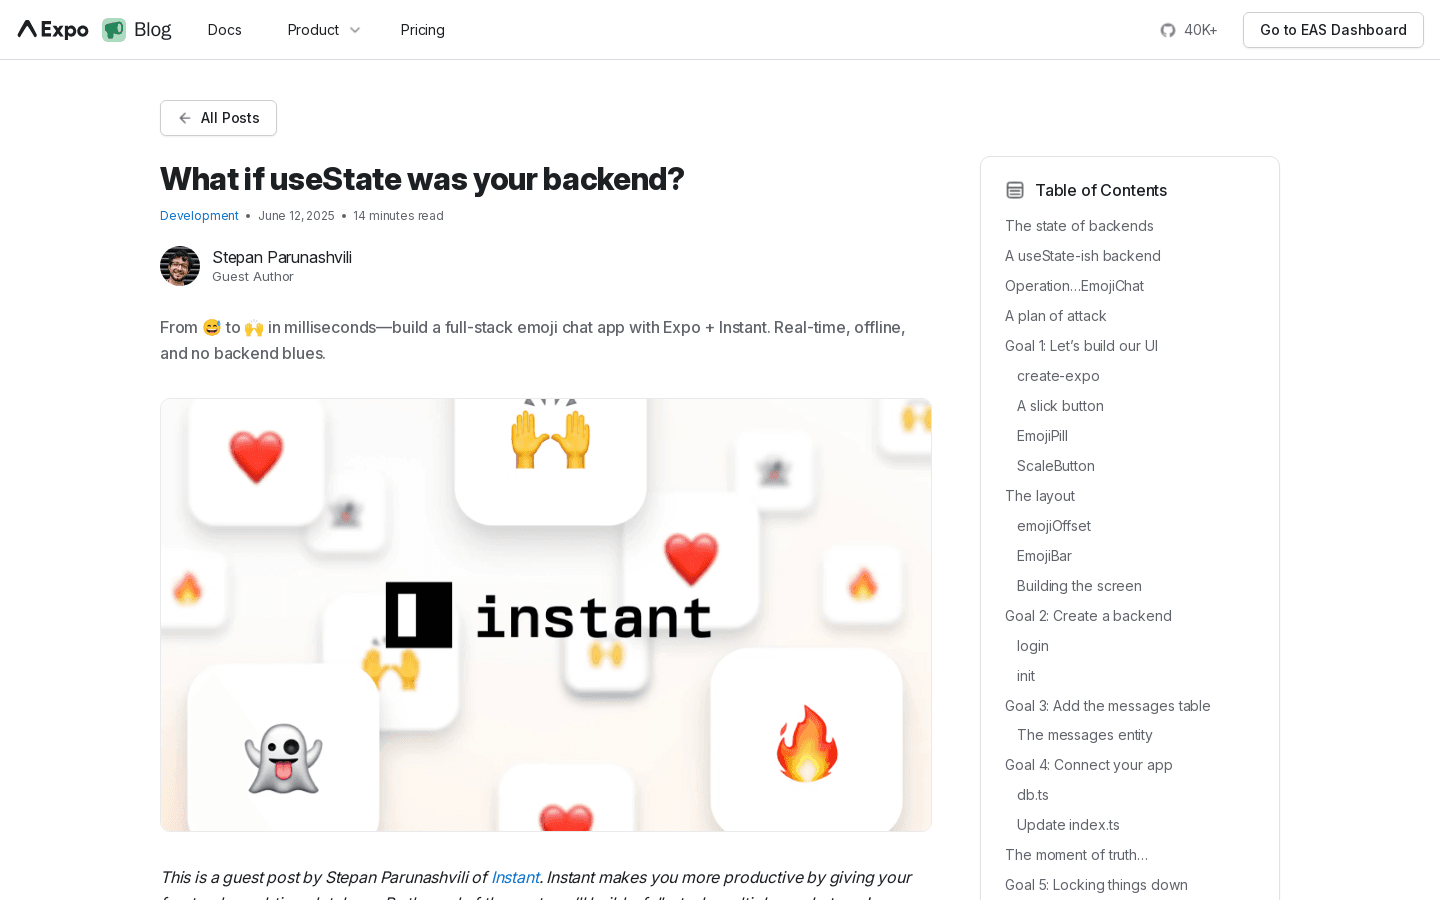
Task: Click the GitHub 40K+ stars icon
Action: (1168, 30)
